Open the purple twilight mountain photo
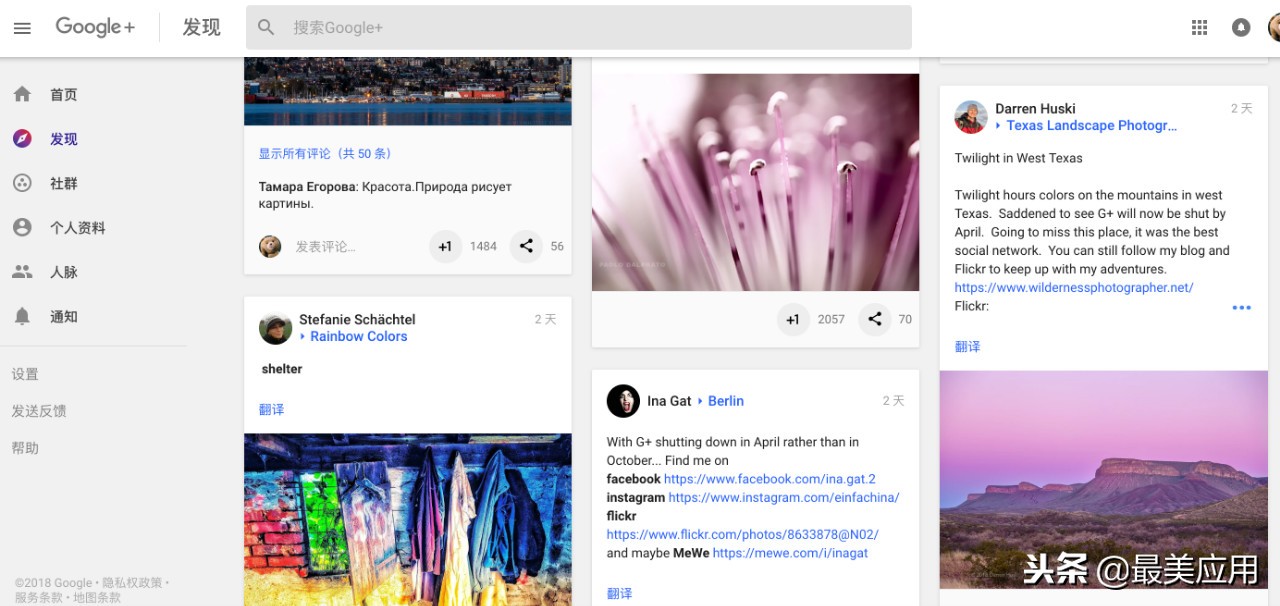 [x=1103, y=480]
